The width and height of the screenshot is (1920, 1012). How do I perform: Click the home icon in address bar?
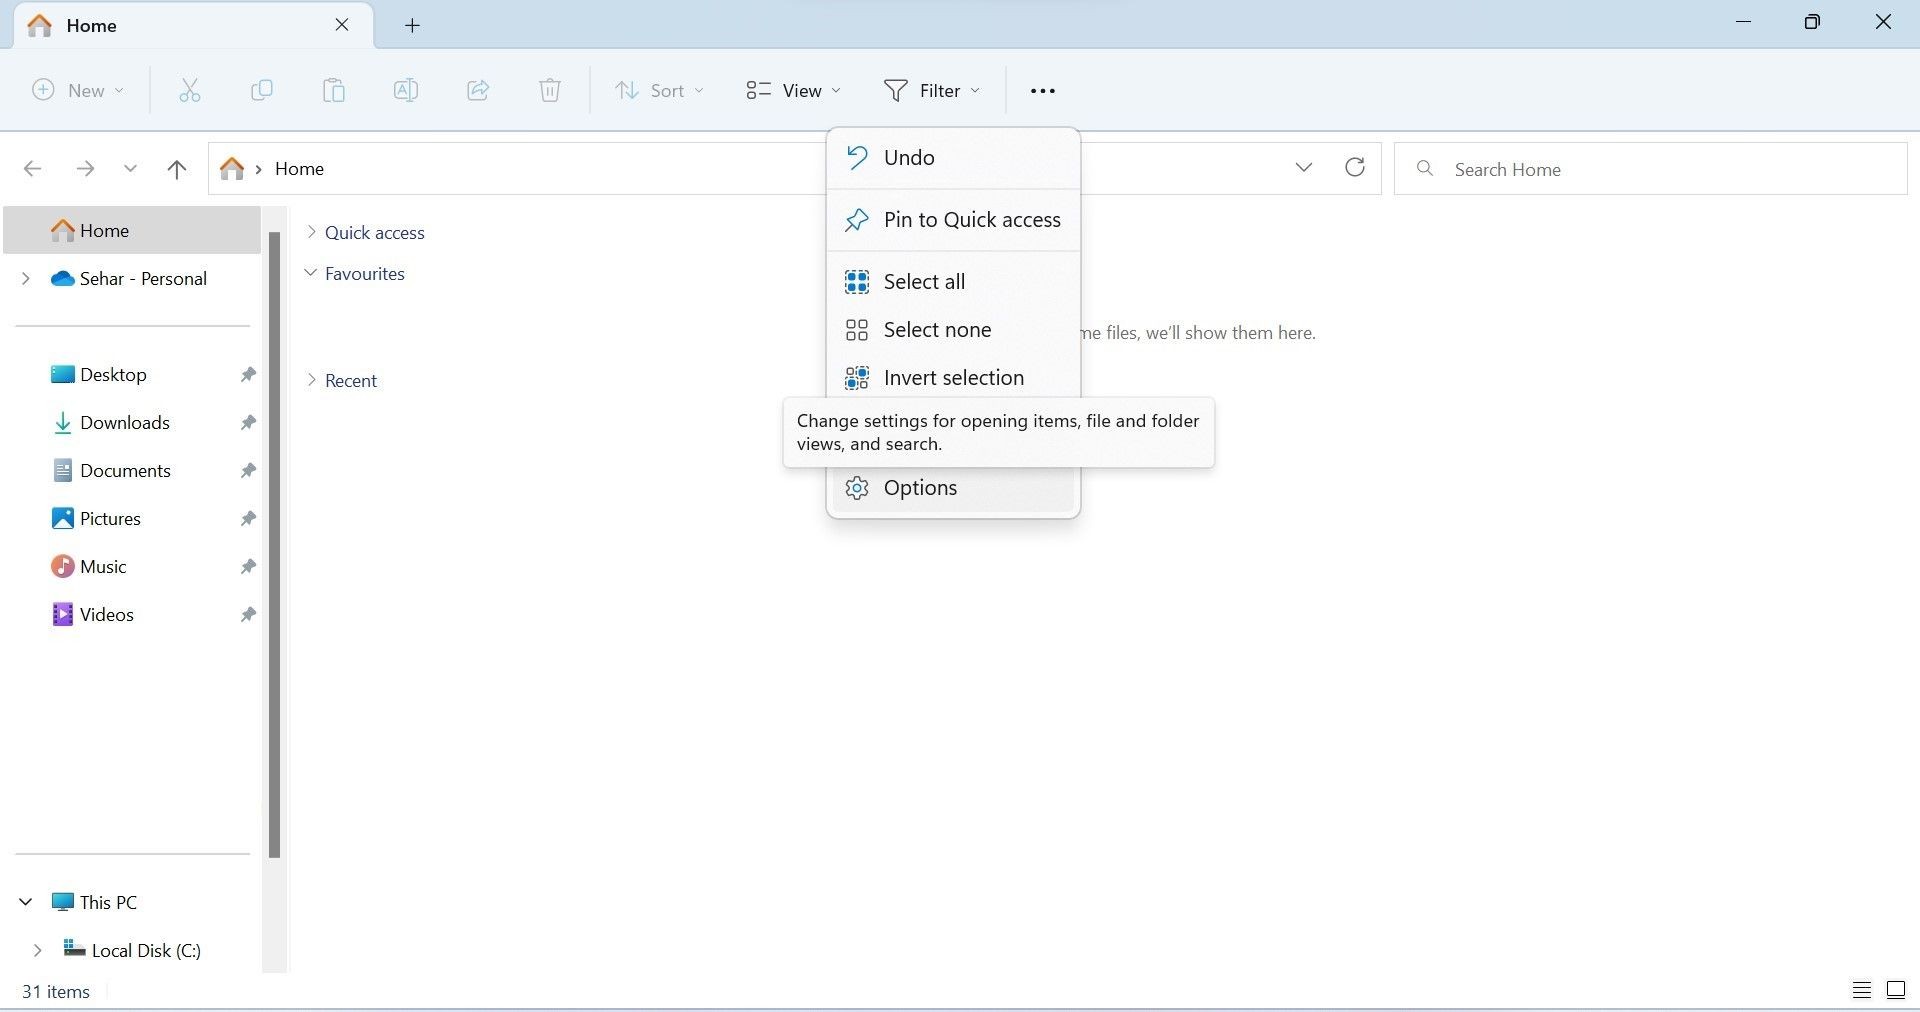(232, 168)
